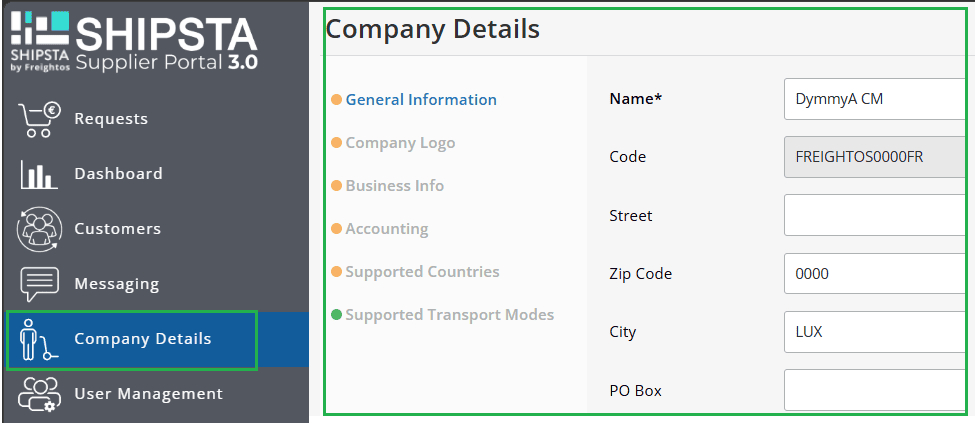Click the City field containing LUX
Viewport: 975px width, 423px height.
point(875,332)
